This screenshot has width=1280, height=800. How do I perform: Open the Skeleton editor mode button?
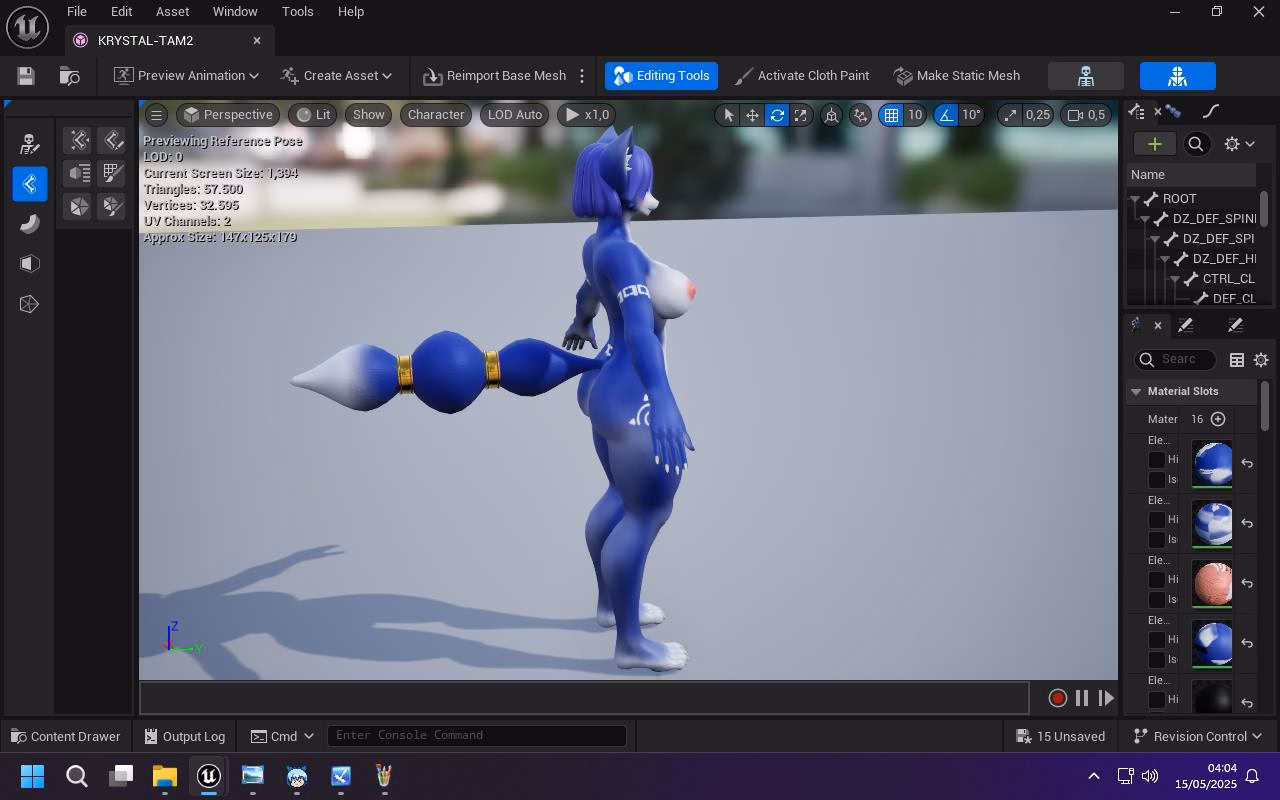tap(1085, 76)
